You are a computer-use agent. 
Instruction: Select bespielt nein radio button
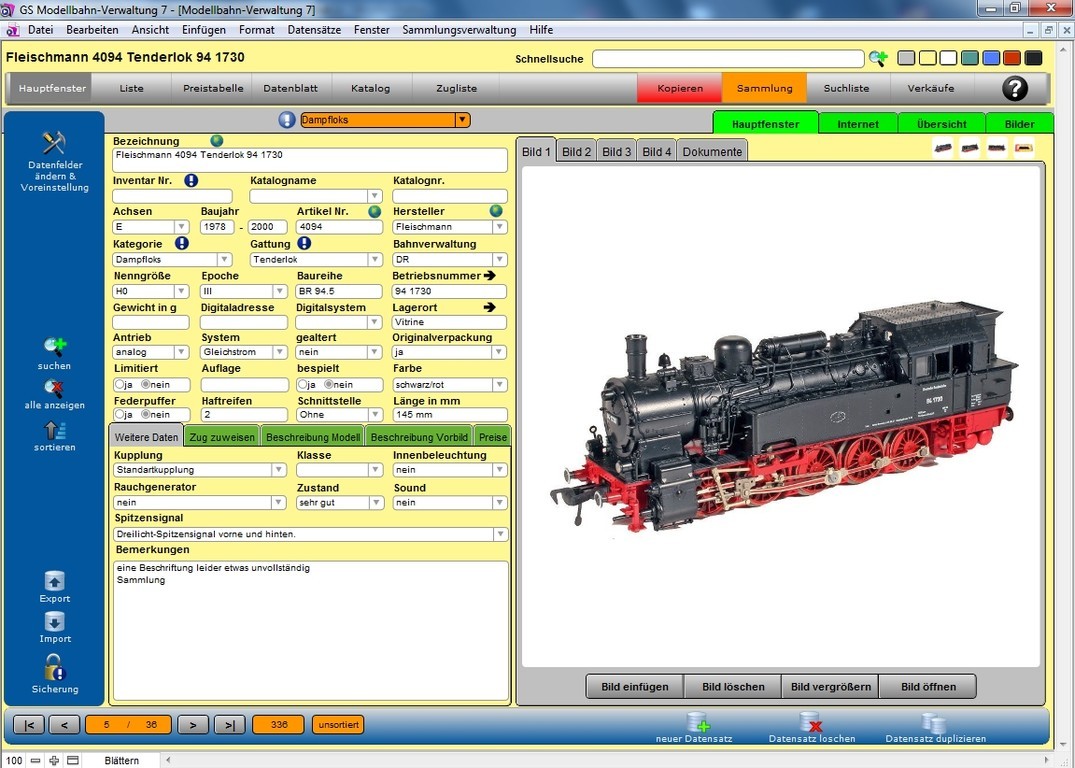328,385
